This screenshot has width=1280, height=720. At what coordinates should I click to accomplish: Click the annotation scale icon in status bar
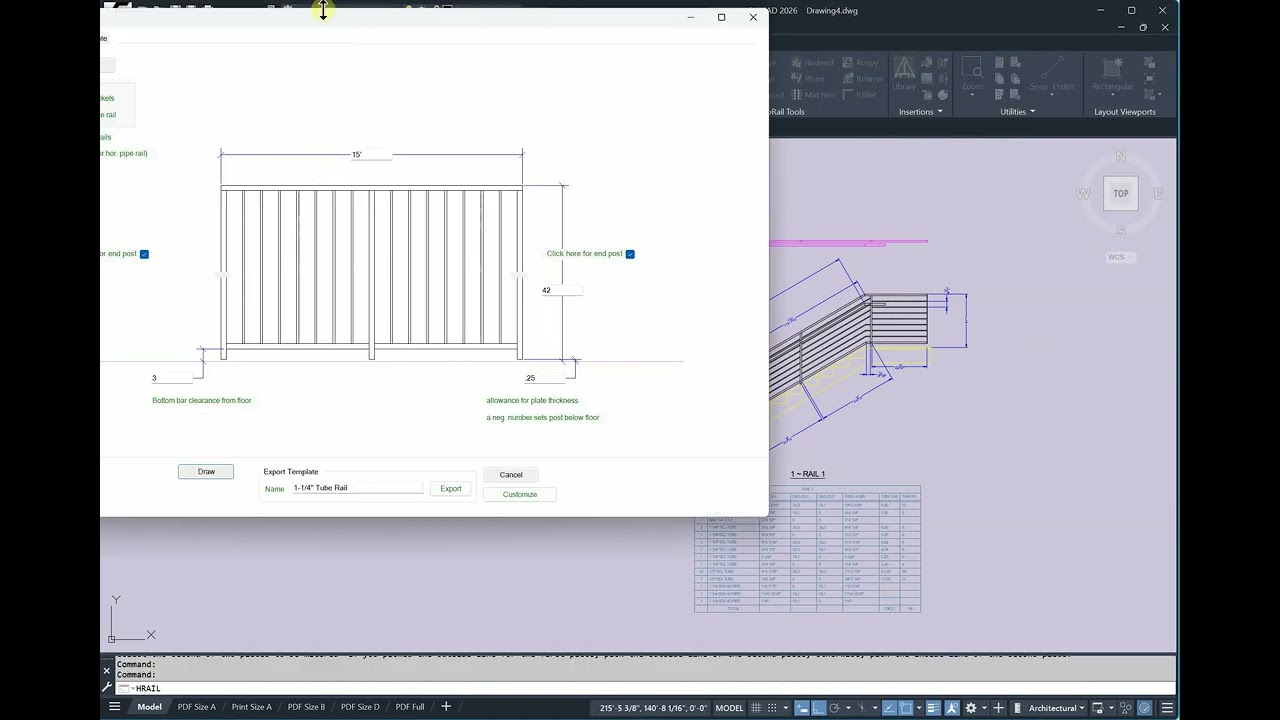click(x=952, y=708)
